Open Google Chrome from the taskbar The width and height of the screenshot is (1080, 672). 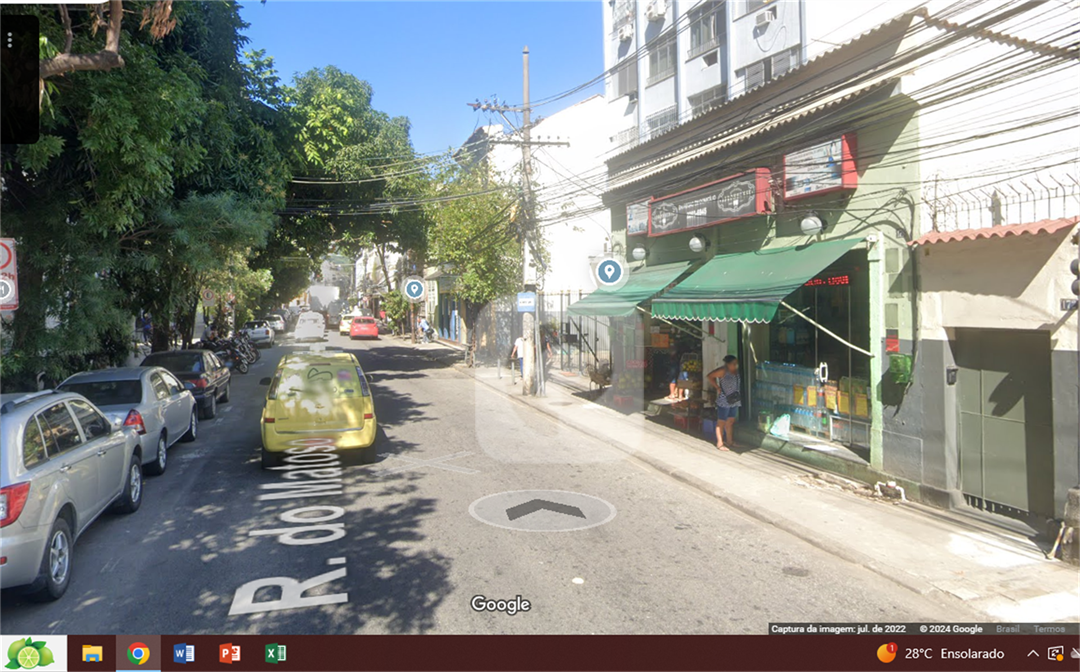tap(138, 653)
